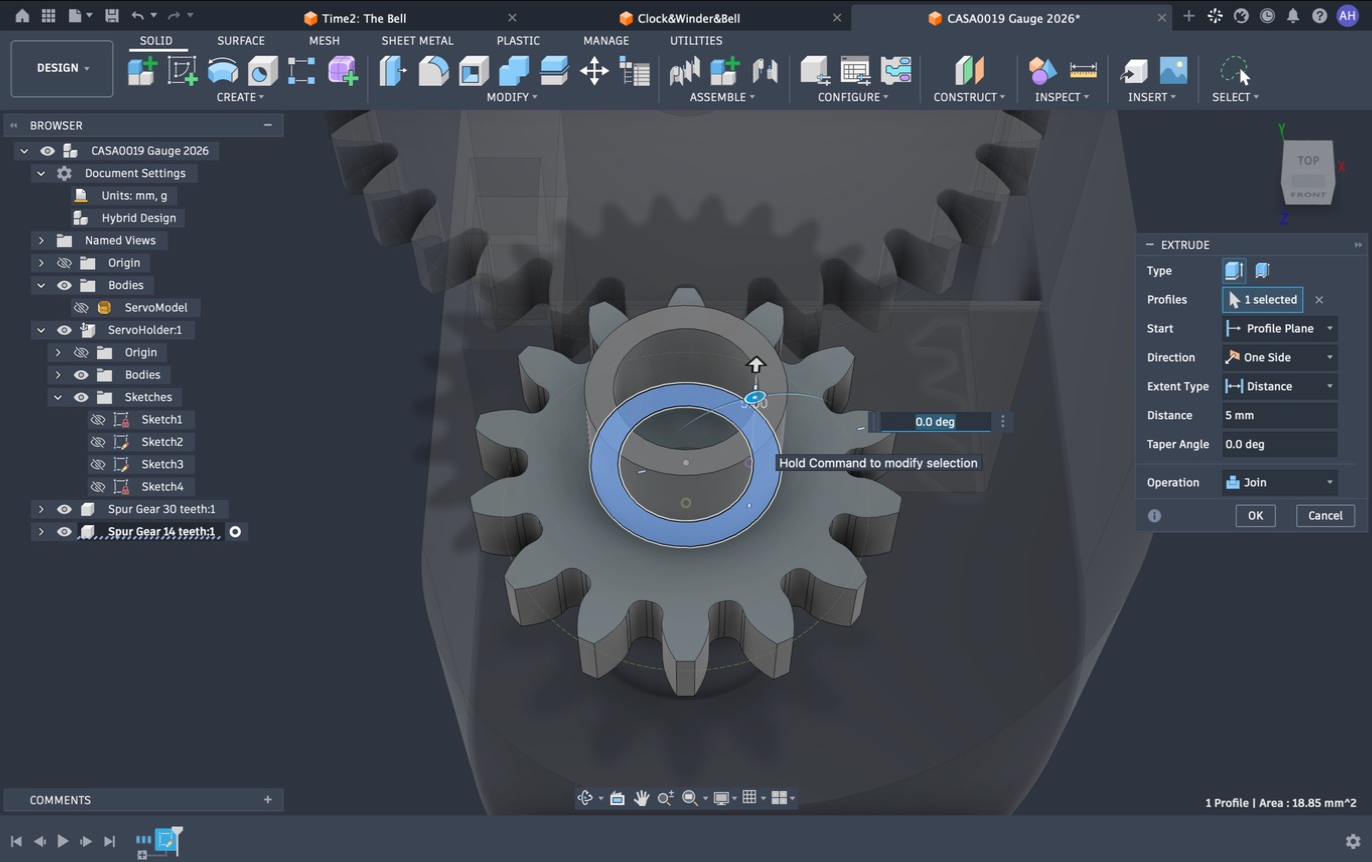
Task: Open the Direction One Side dropdown
Action: [x=1279, y=357]
